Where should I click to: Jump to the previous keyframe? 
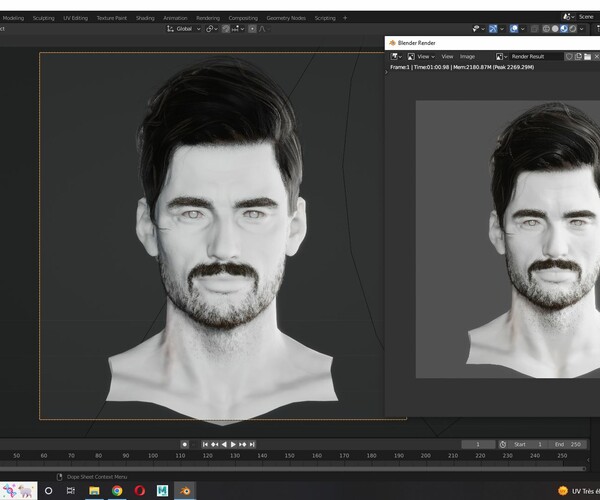(x=215, y=445)
